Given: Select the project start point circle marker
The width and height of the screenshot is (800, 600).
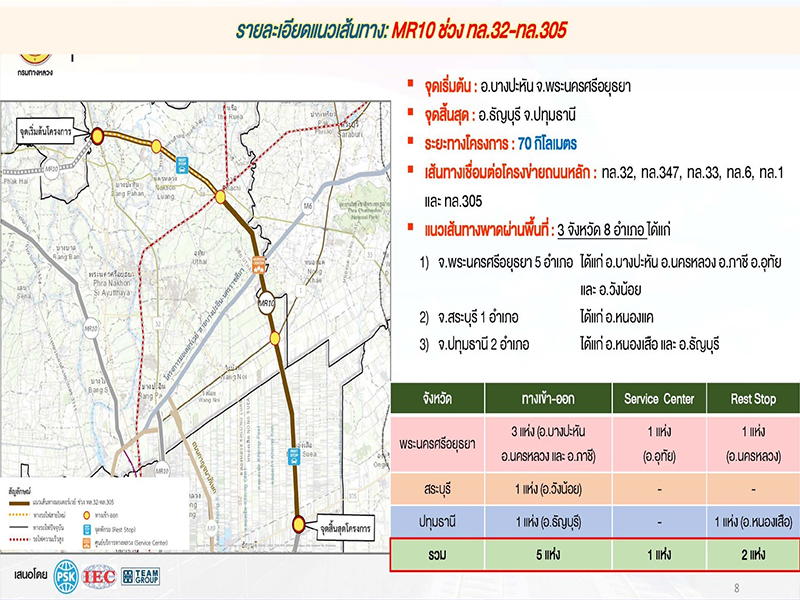Looking at the screenshot, I should point(98,136).
